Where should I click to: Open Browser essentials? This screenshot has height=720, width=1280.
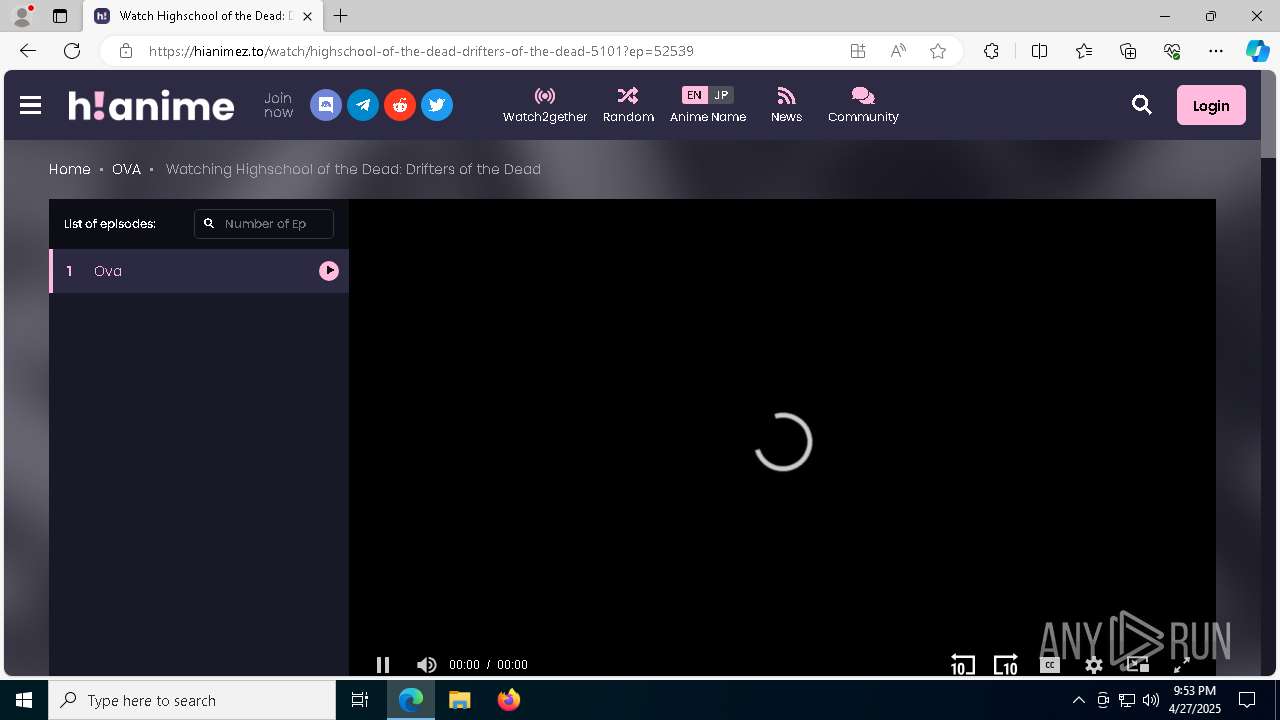[x=1172, y=51]
